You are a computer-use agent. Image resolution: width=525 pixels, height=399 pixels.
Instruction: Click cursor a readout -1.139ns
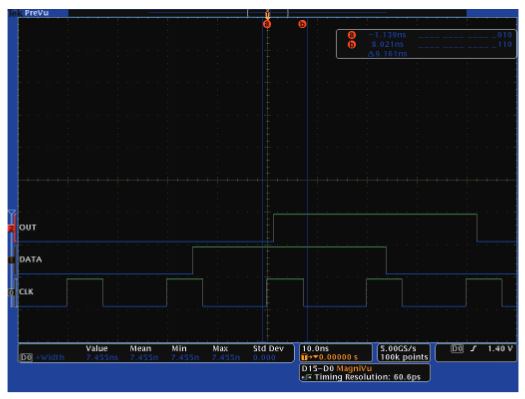pos(387,35)
